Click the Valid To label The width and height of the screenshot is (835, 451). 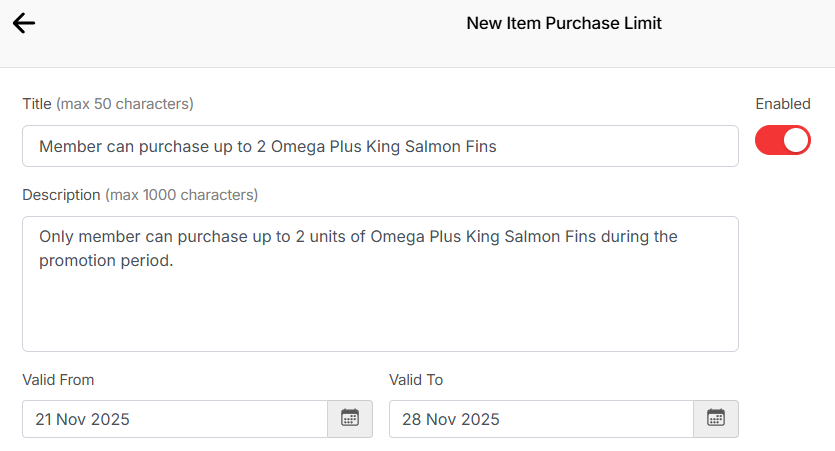[416, 380]
